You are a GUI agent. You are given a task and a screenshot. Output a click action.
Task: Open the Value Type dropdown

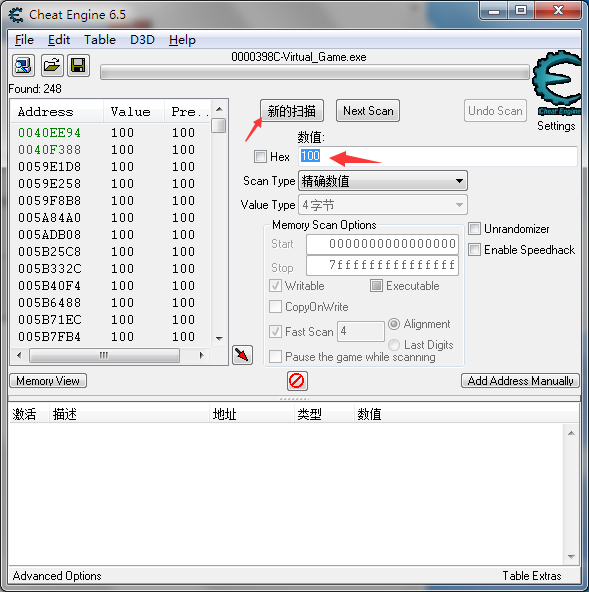pyautogui.click(x=383, y=205)
